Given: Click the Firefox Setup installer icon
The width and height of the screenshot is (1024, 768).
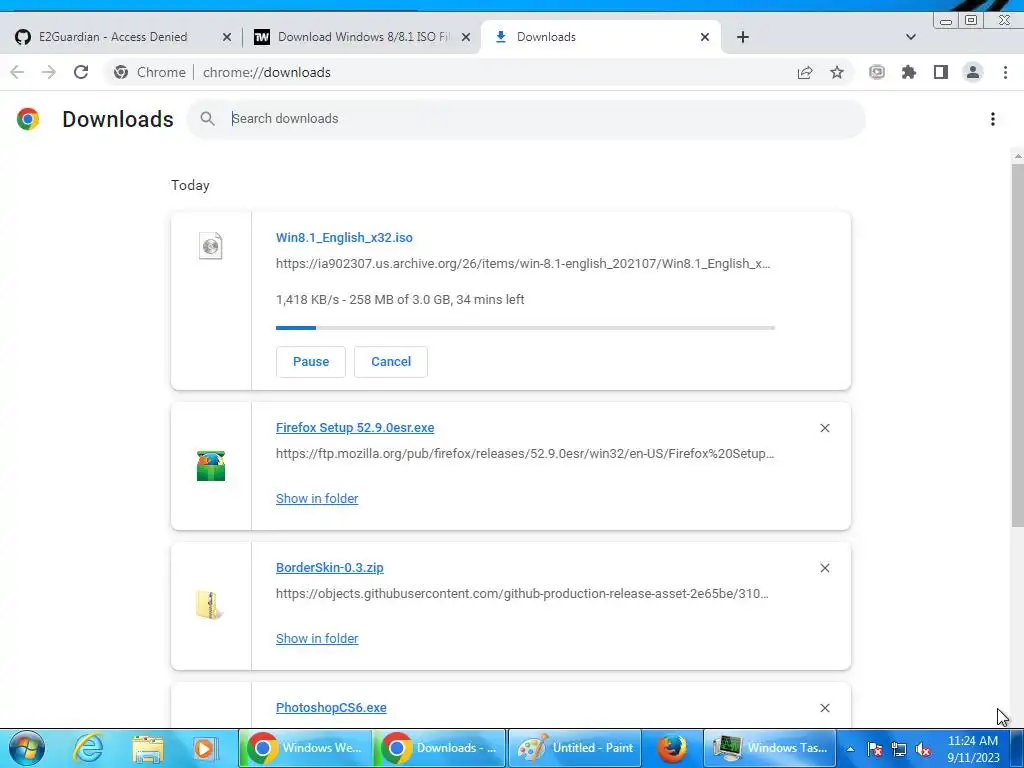Looking at the screenshot, I should (x=210, y=466).
